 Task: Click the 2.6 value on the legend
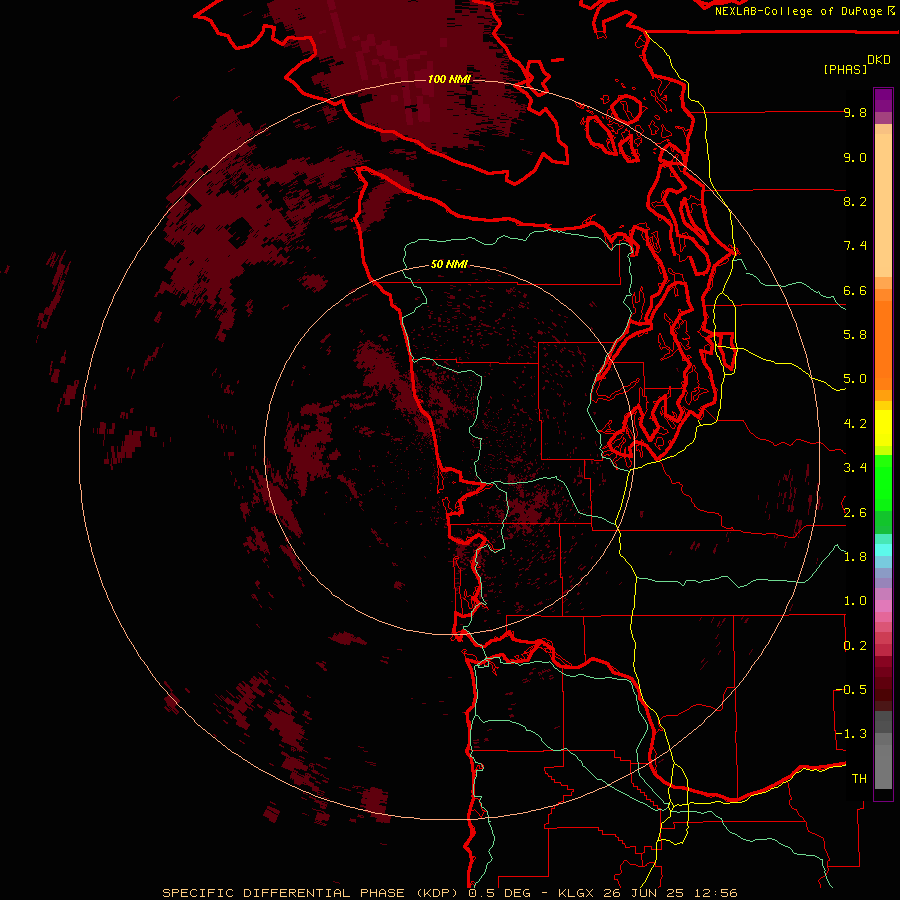855,512
